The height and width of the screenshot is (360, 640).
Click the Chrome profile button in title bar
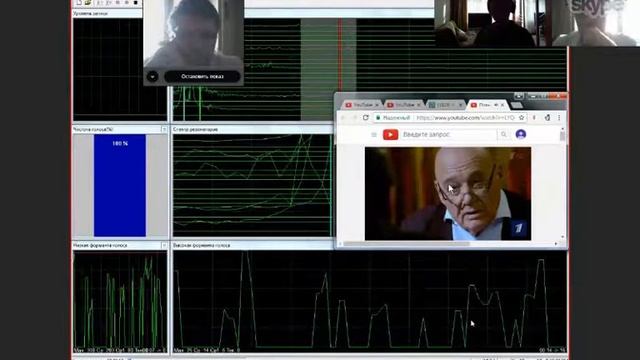[x=519, y=96]
